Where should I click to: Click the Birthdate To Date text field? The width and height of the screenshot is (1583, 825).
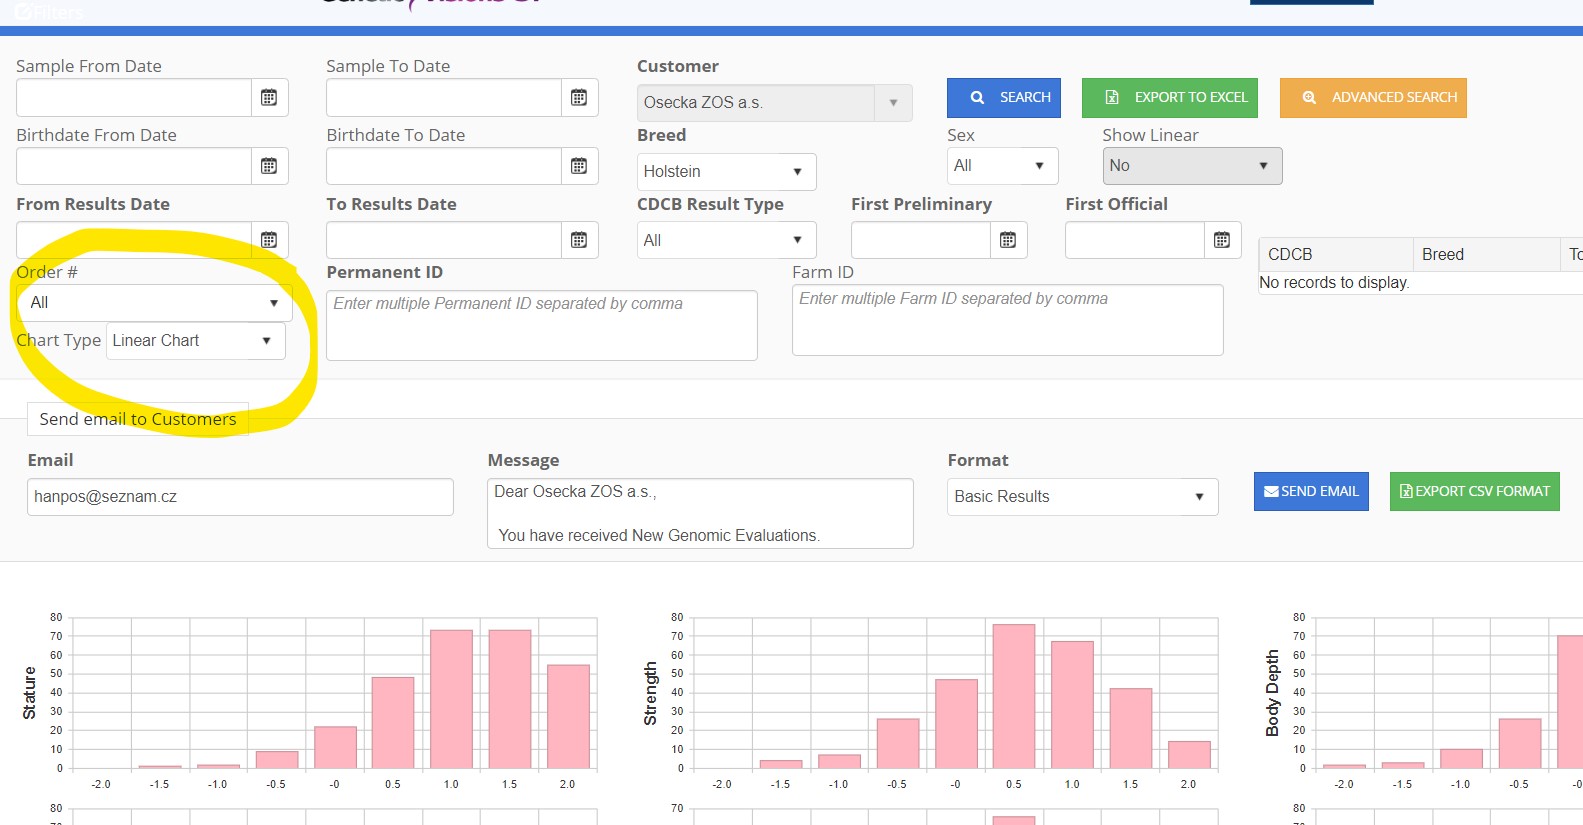tap(444, 166)
